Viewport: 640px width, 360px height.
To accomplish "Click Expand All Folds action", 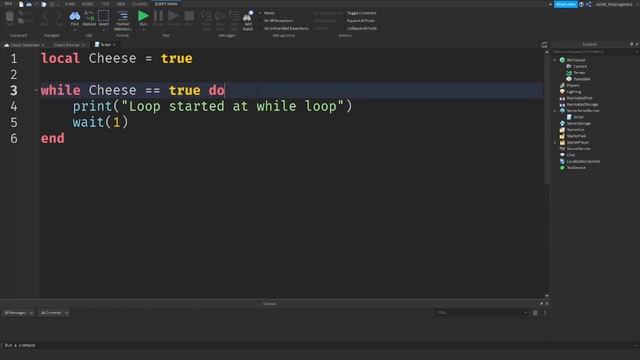I will tap(361, 20).
